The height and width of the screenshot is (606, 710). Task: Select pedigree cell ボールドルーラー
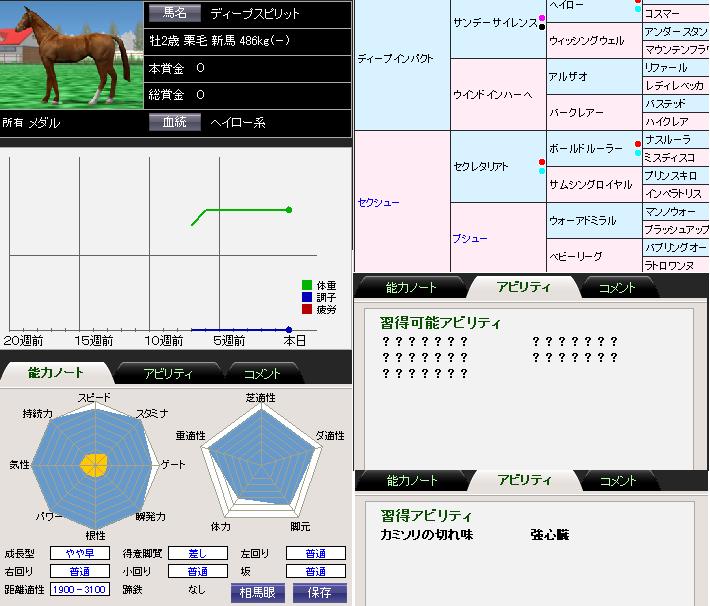pos(594,148)
